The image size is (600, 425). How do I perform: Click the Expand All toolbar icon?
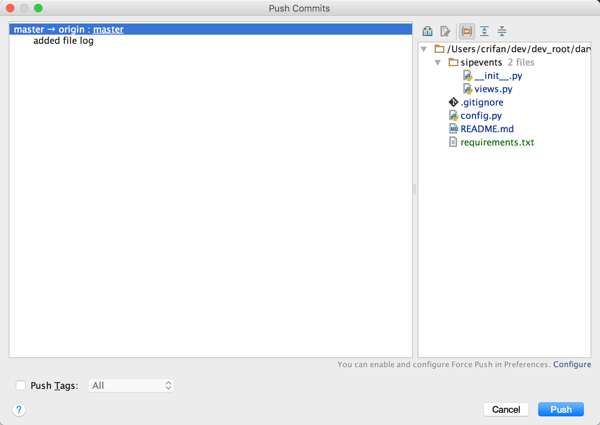pyautogui.click(x=484, y=31)
